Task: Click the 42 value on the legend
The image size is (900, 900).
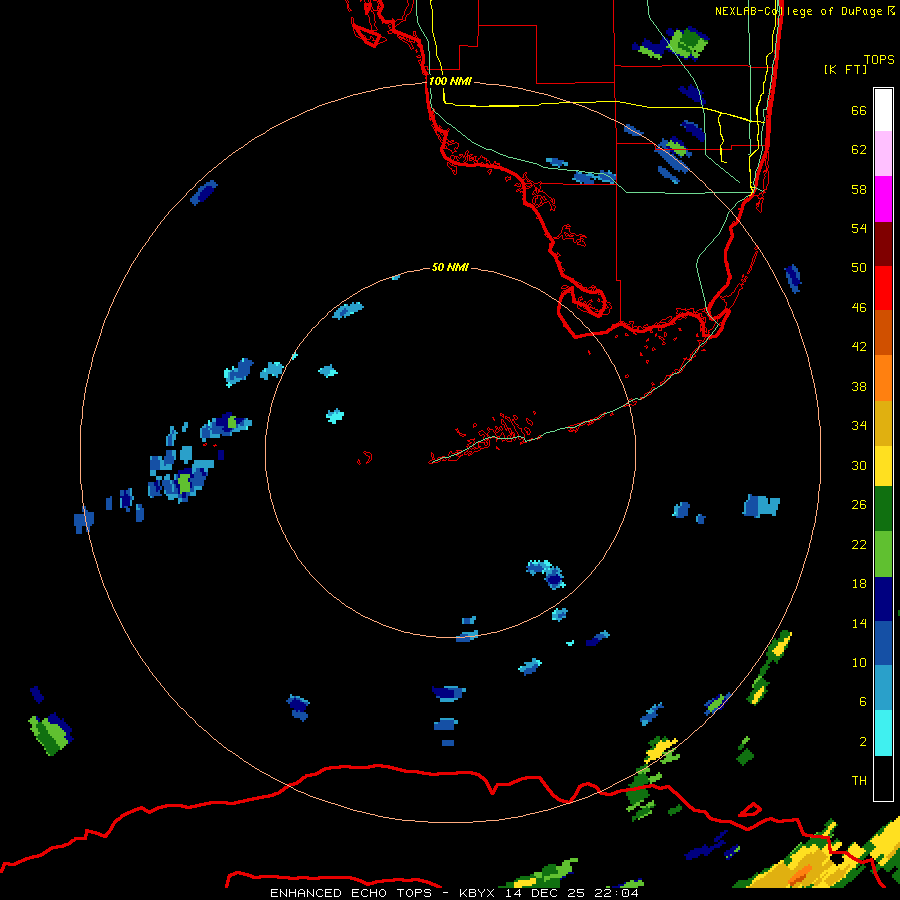Action: [859, 346]
